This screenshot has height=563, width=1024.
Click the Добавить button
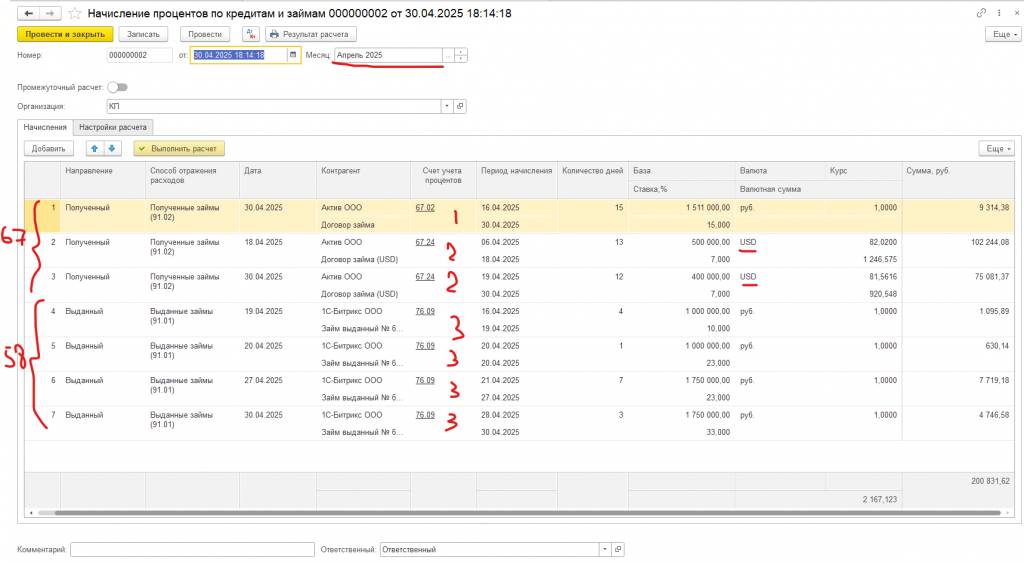coord(49,148)
